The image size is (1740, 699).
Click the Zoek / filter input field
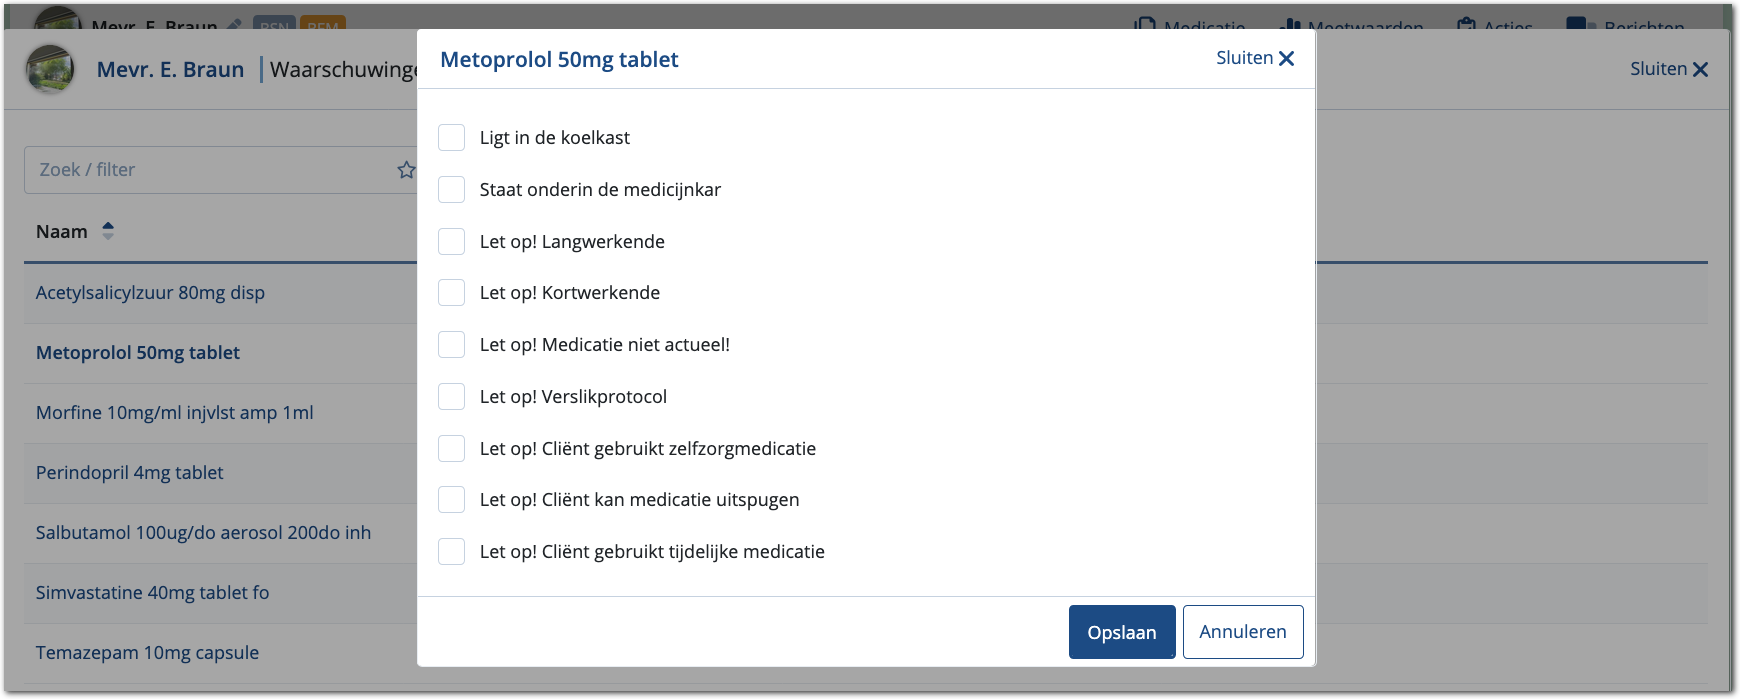210,170
